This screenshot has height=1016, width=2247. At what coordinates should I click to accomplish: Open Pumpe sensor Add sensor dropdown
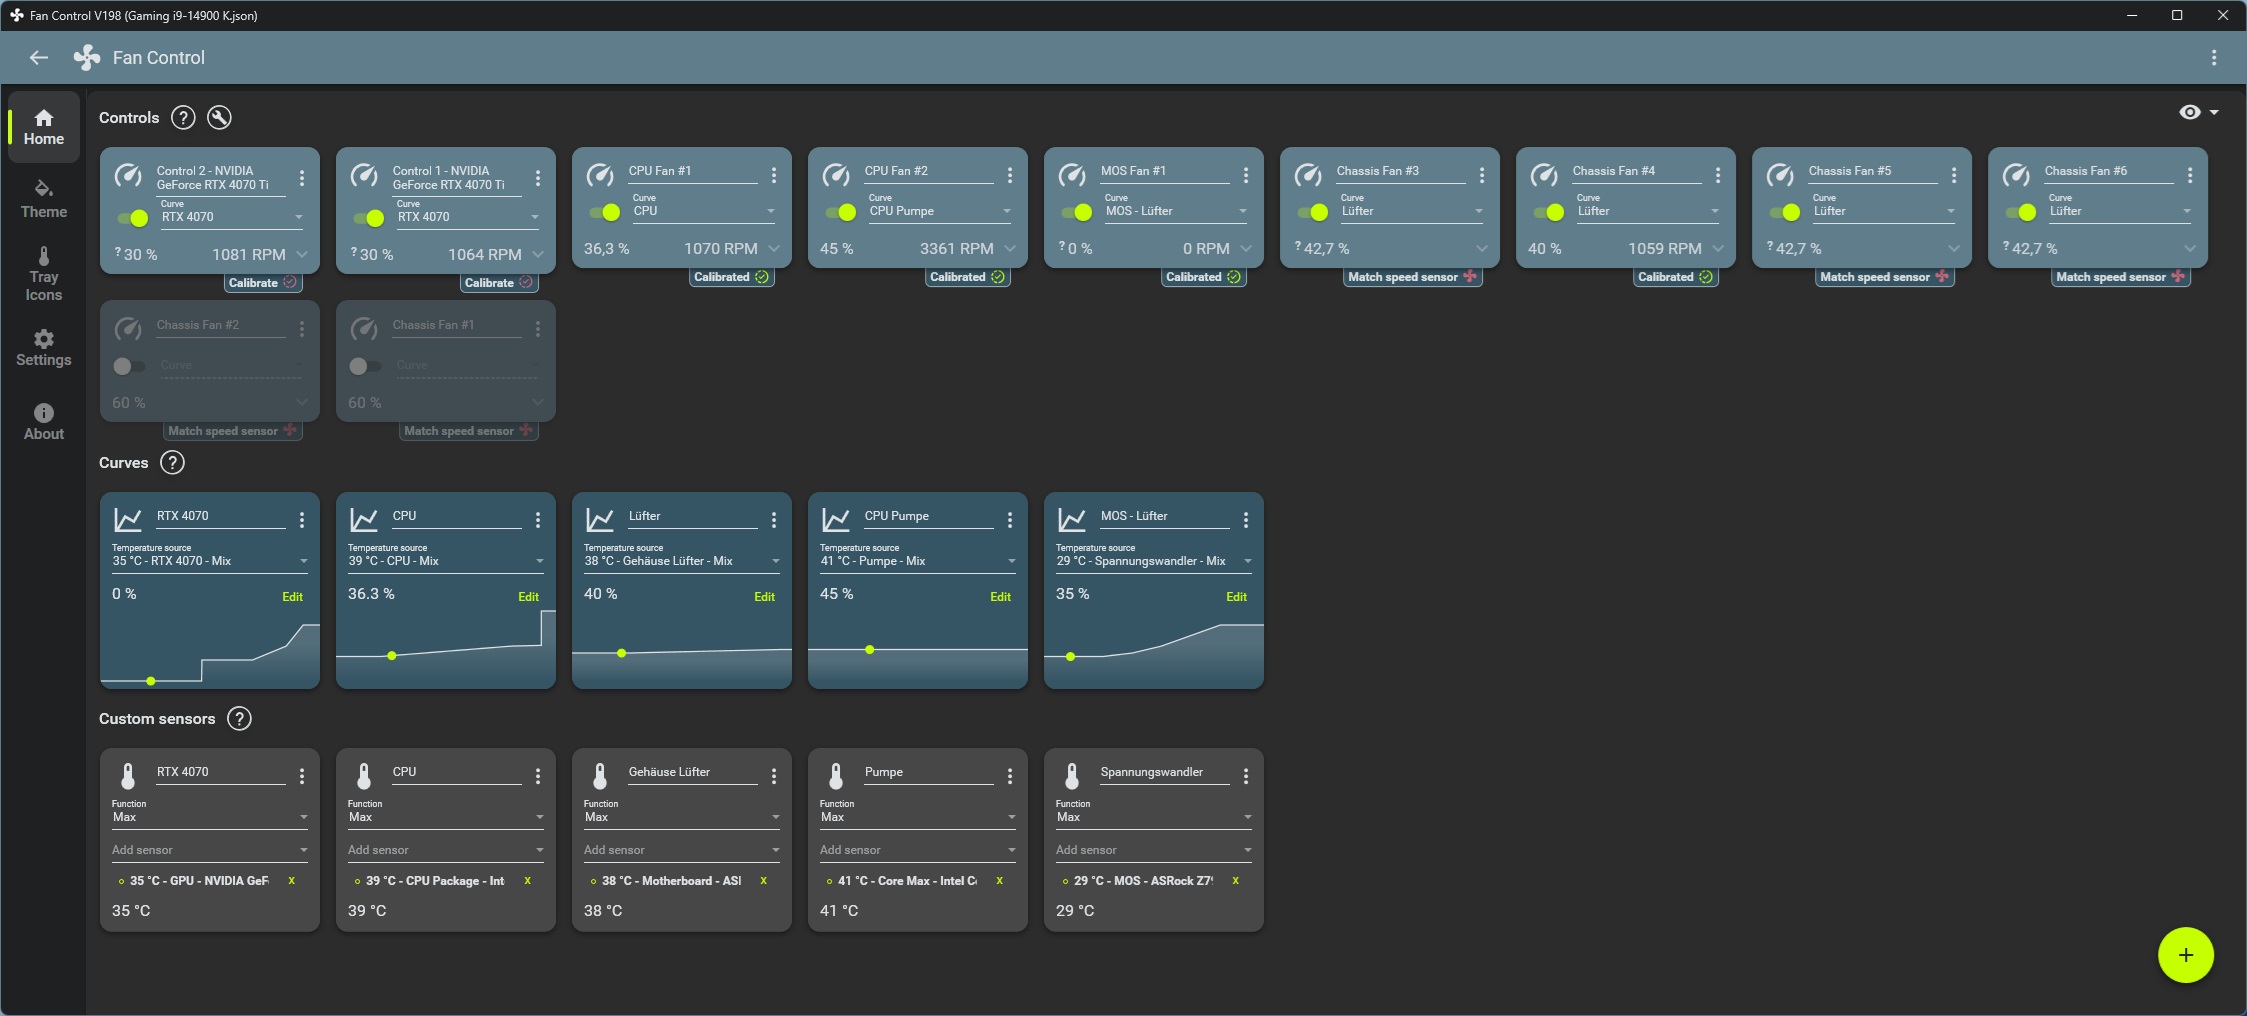918,850
